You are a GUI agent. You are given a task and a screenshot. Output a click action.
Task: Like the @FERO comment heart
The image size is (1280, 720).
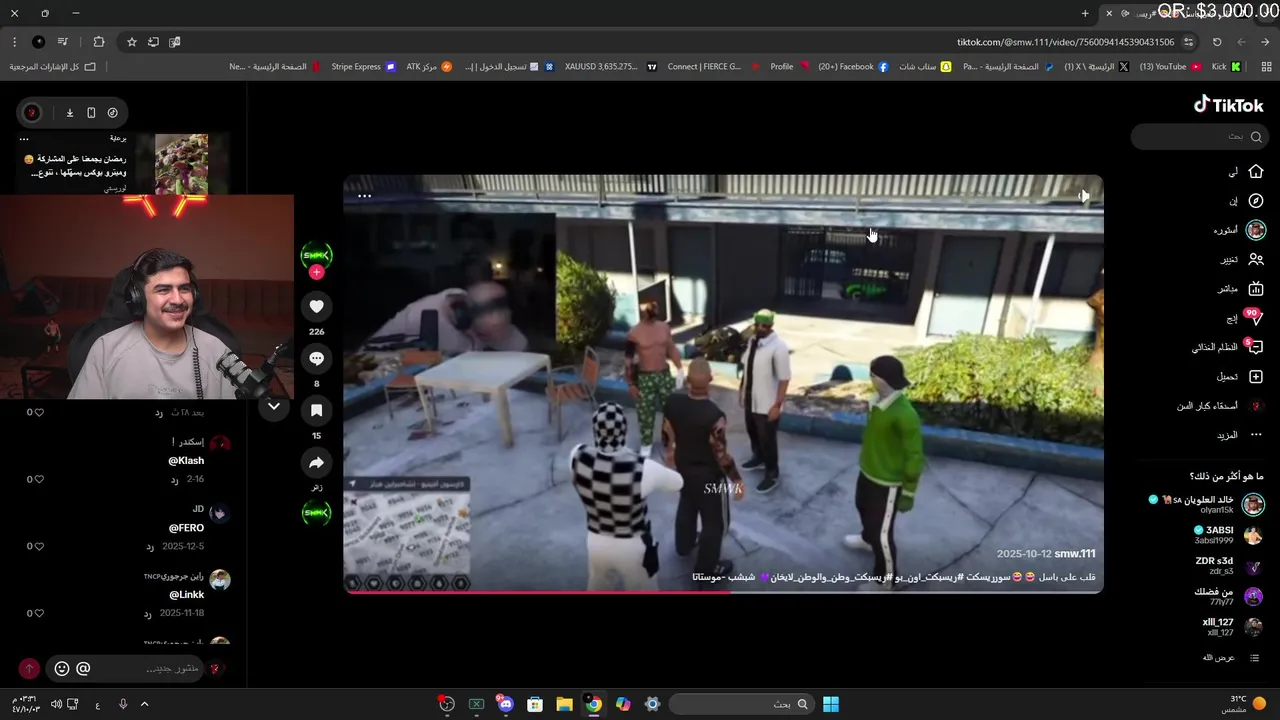(39, 546)
